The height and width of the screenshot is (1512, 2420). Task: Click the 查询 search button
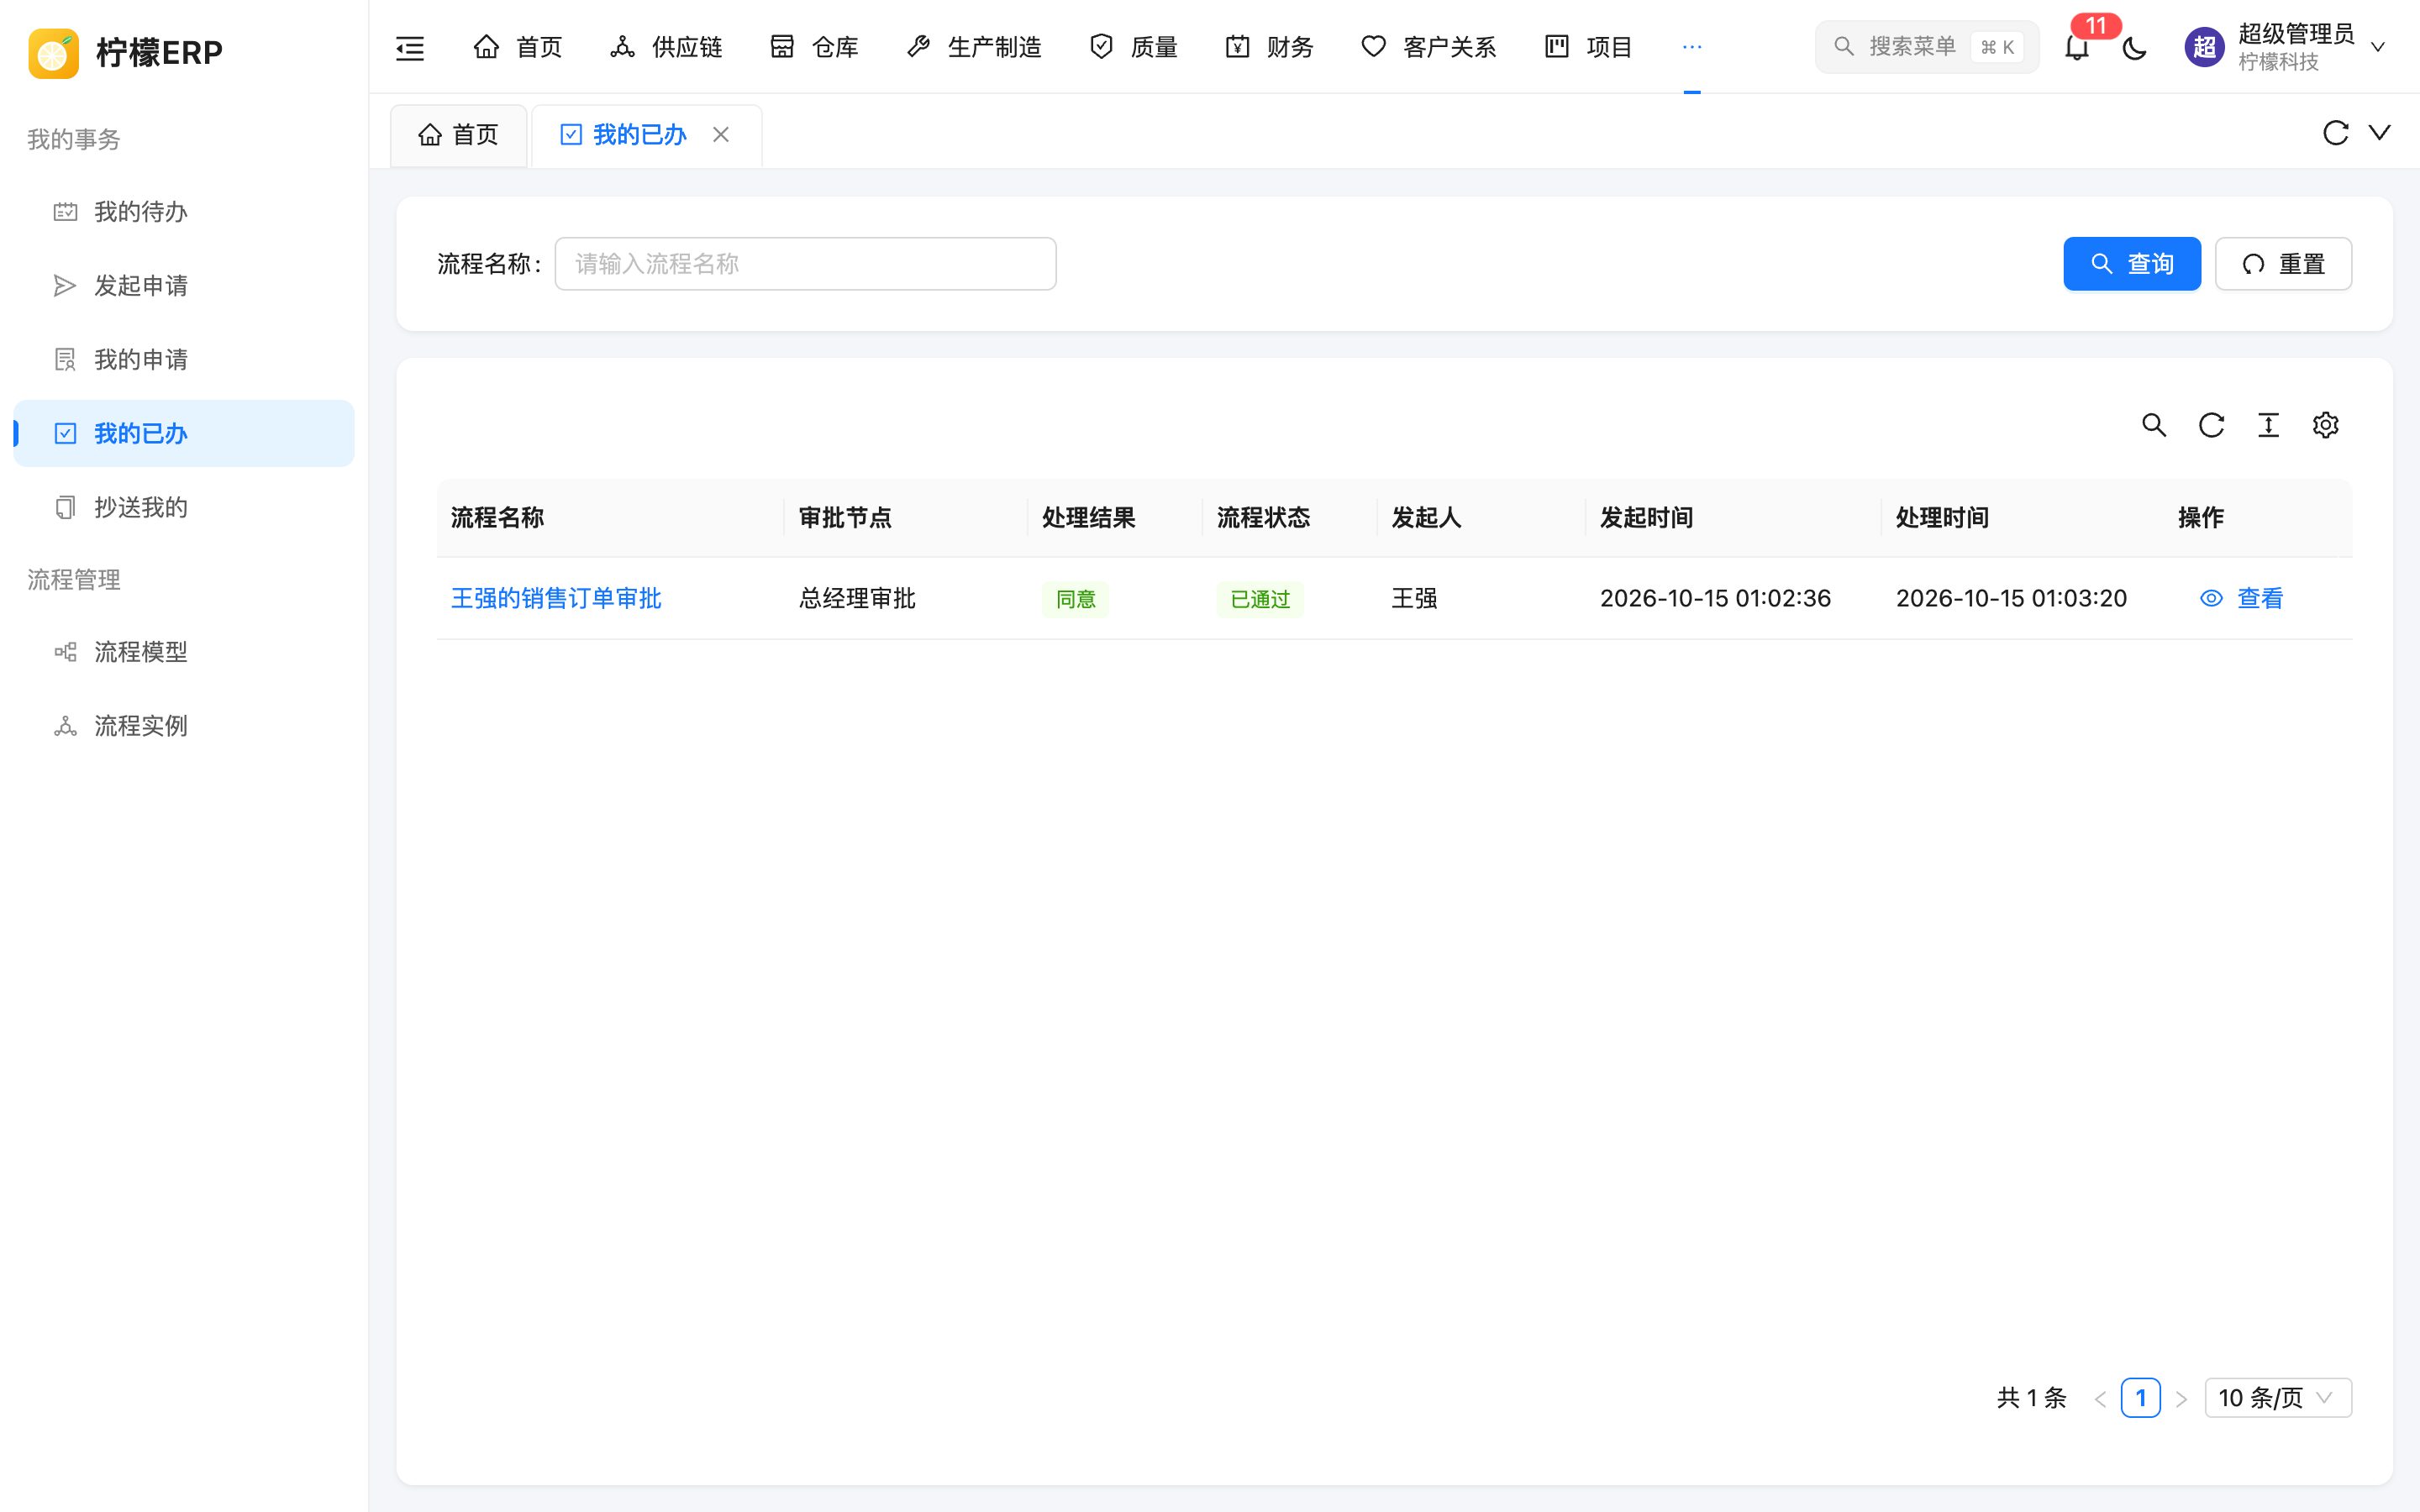2132,264
